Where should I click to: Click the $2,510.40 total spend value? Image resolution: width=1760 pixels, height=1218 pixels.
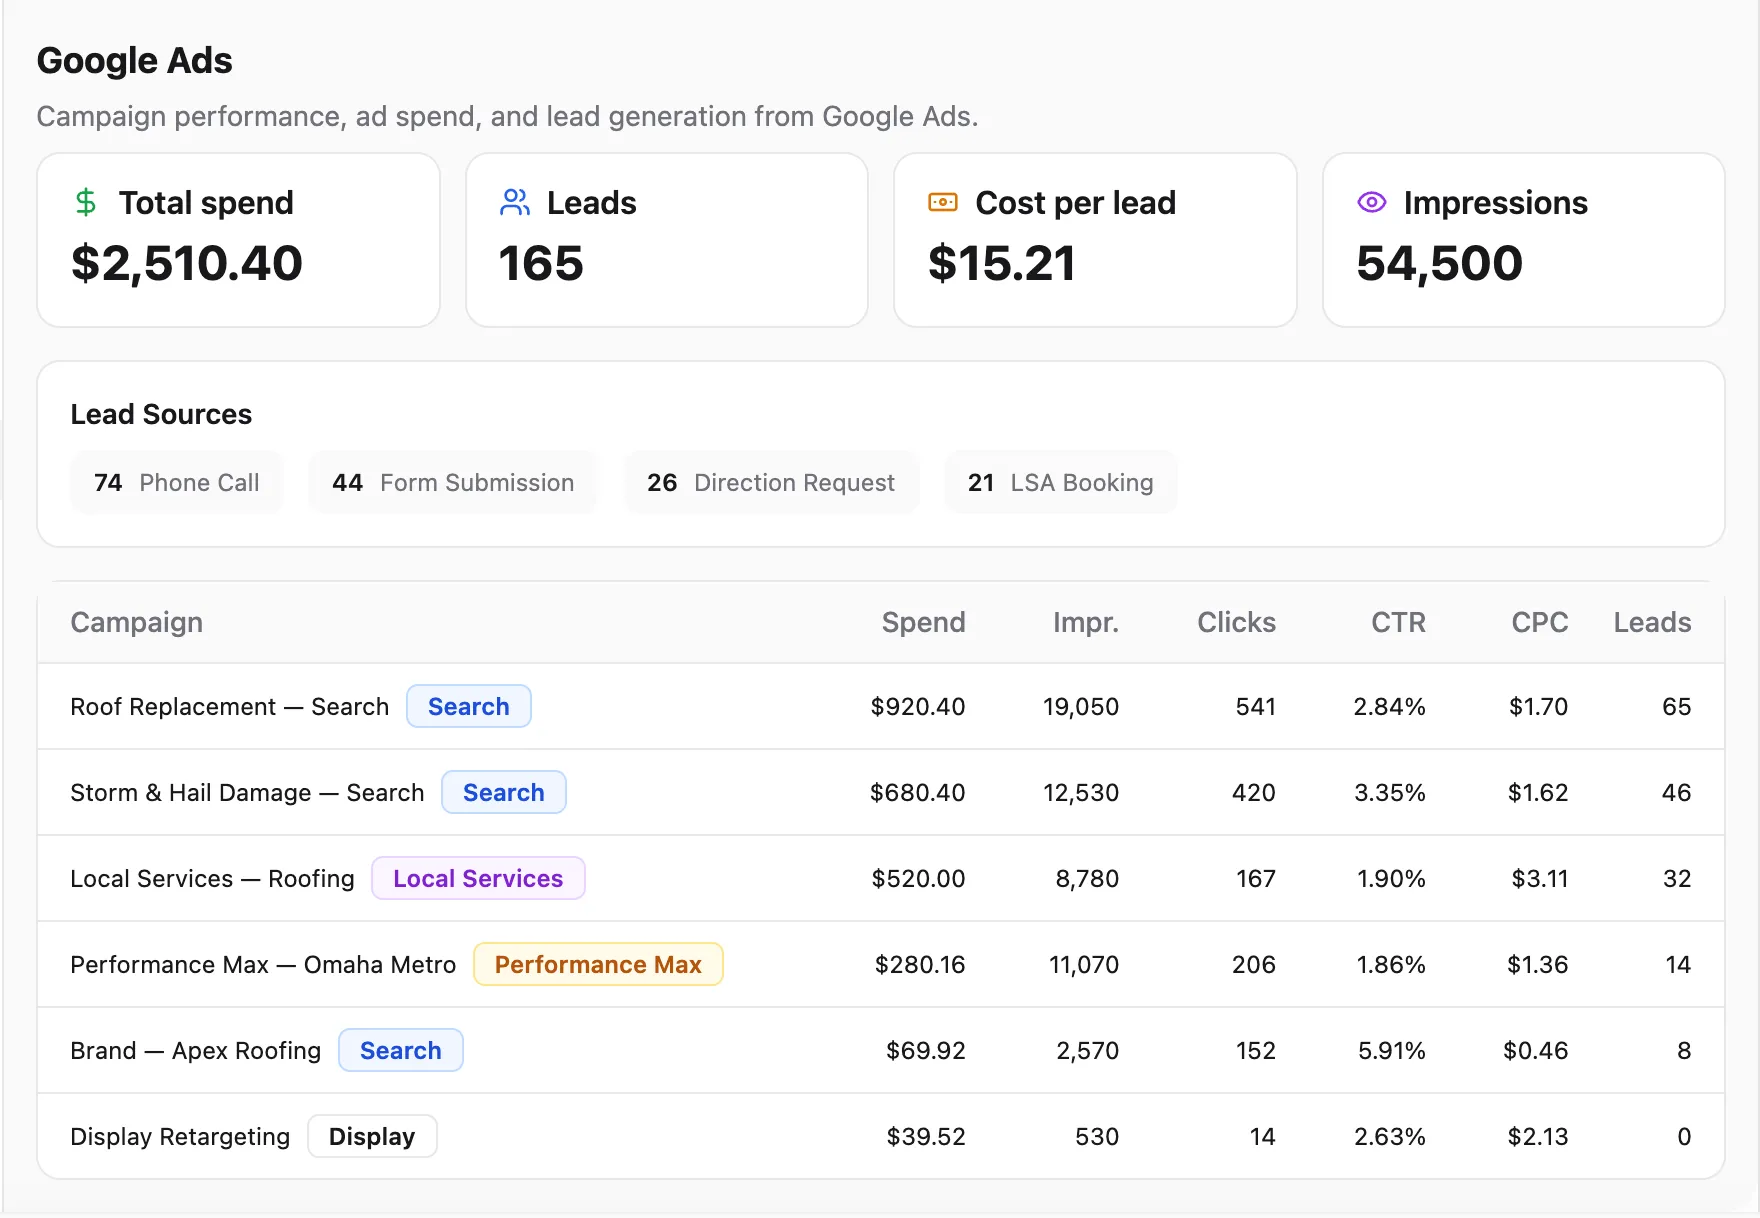[187, 264]
